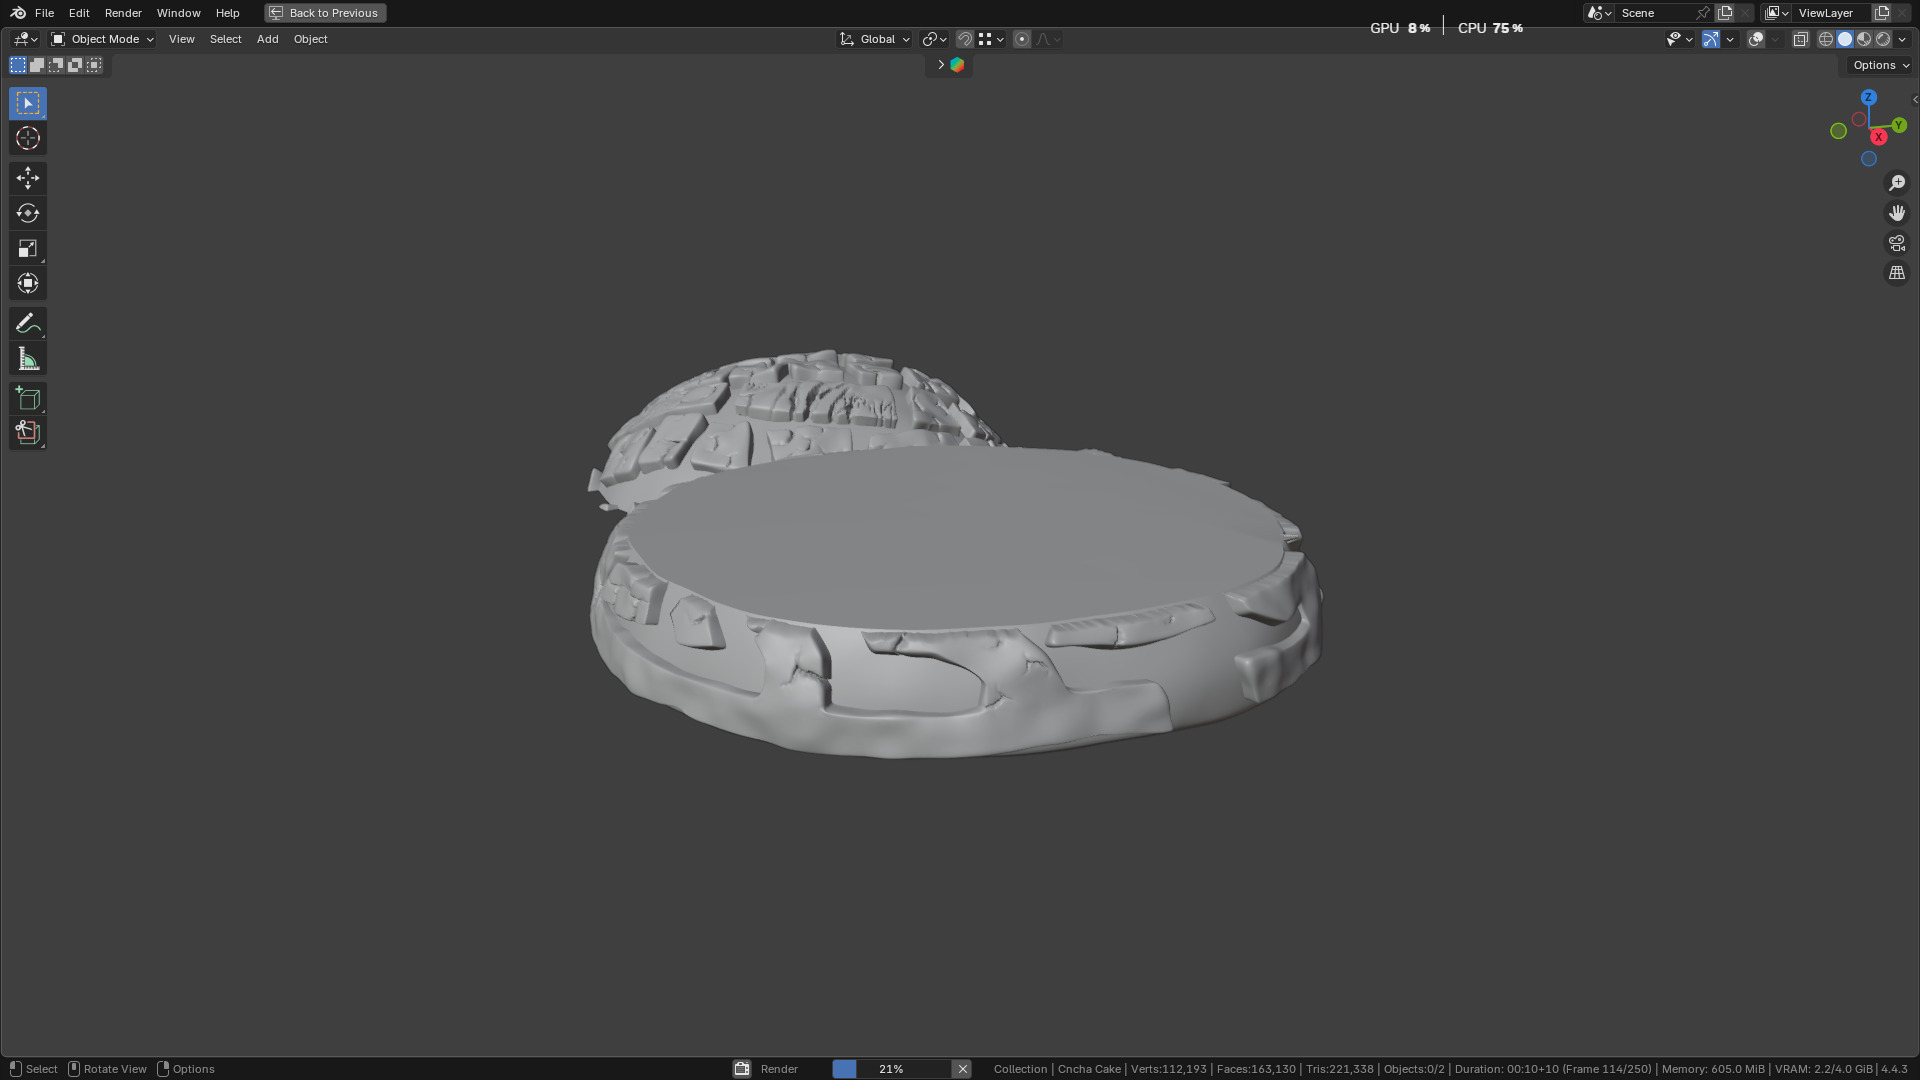Select the 3D Cursor tool
Screen dimensions: 1920x1080
coord(28,138)
